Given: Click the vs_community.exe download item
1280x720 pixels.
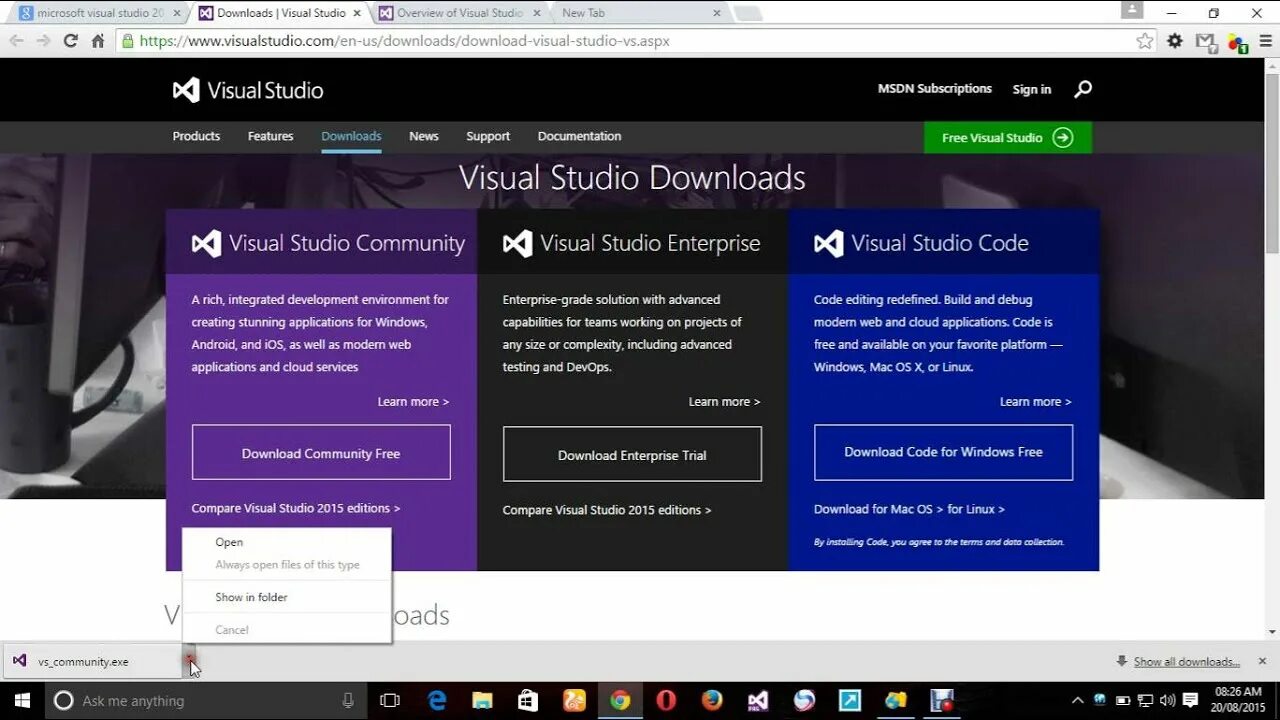Looking at the screenshot, I should [x=91, y=661].
